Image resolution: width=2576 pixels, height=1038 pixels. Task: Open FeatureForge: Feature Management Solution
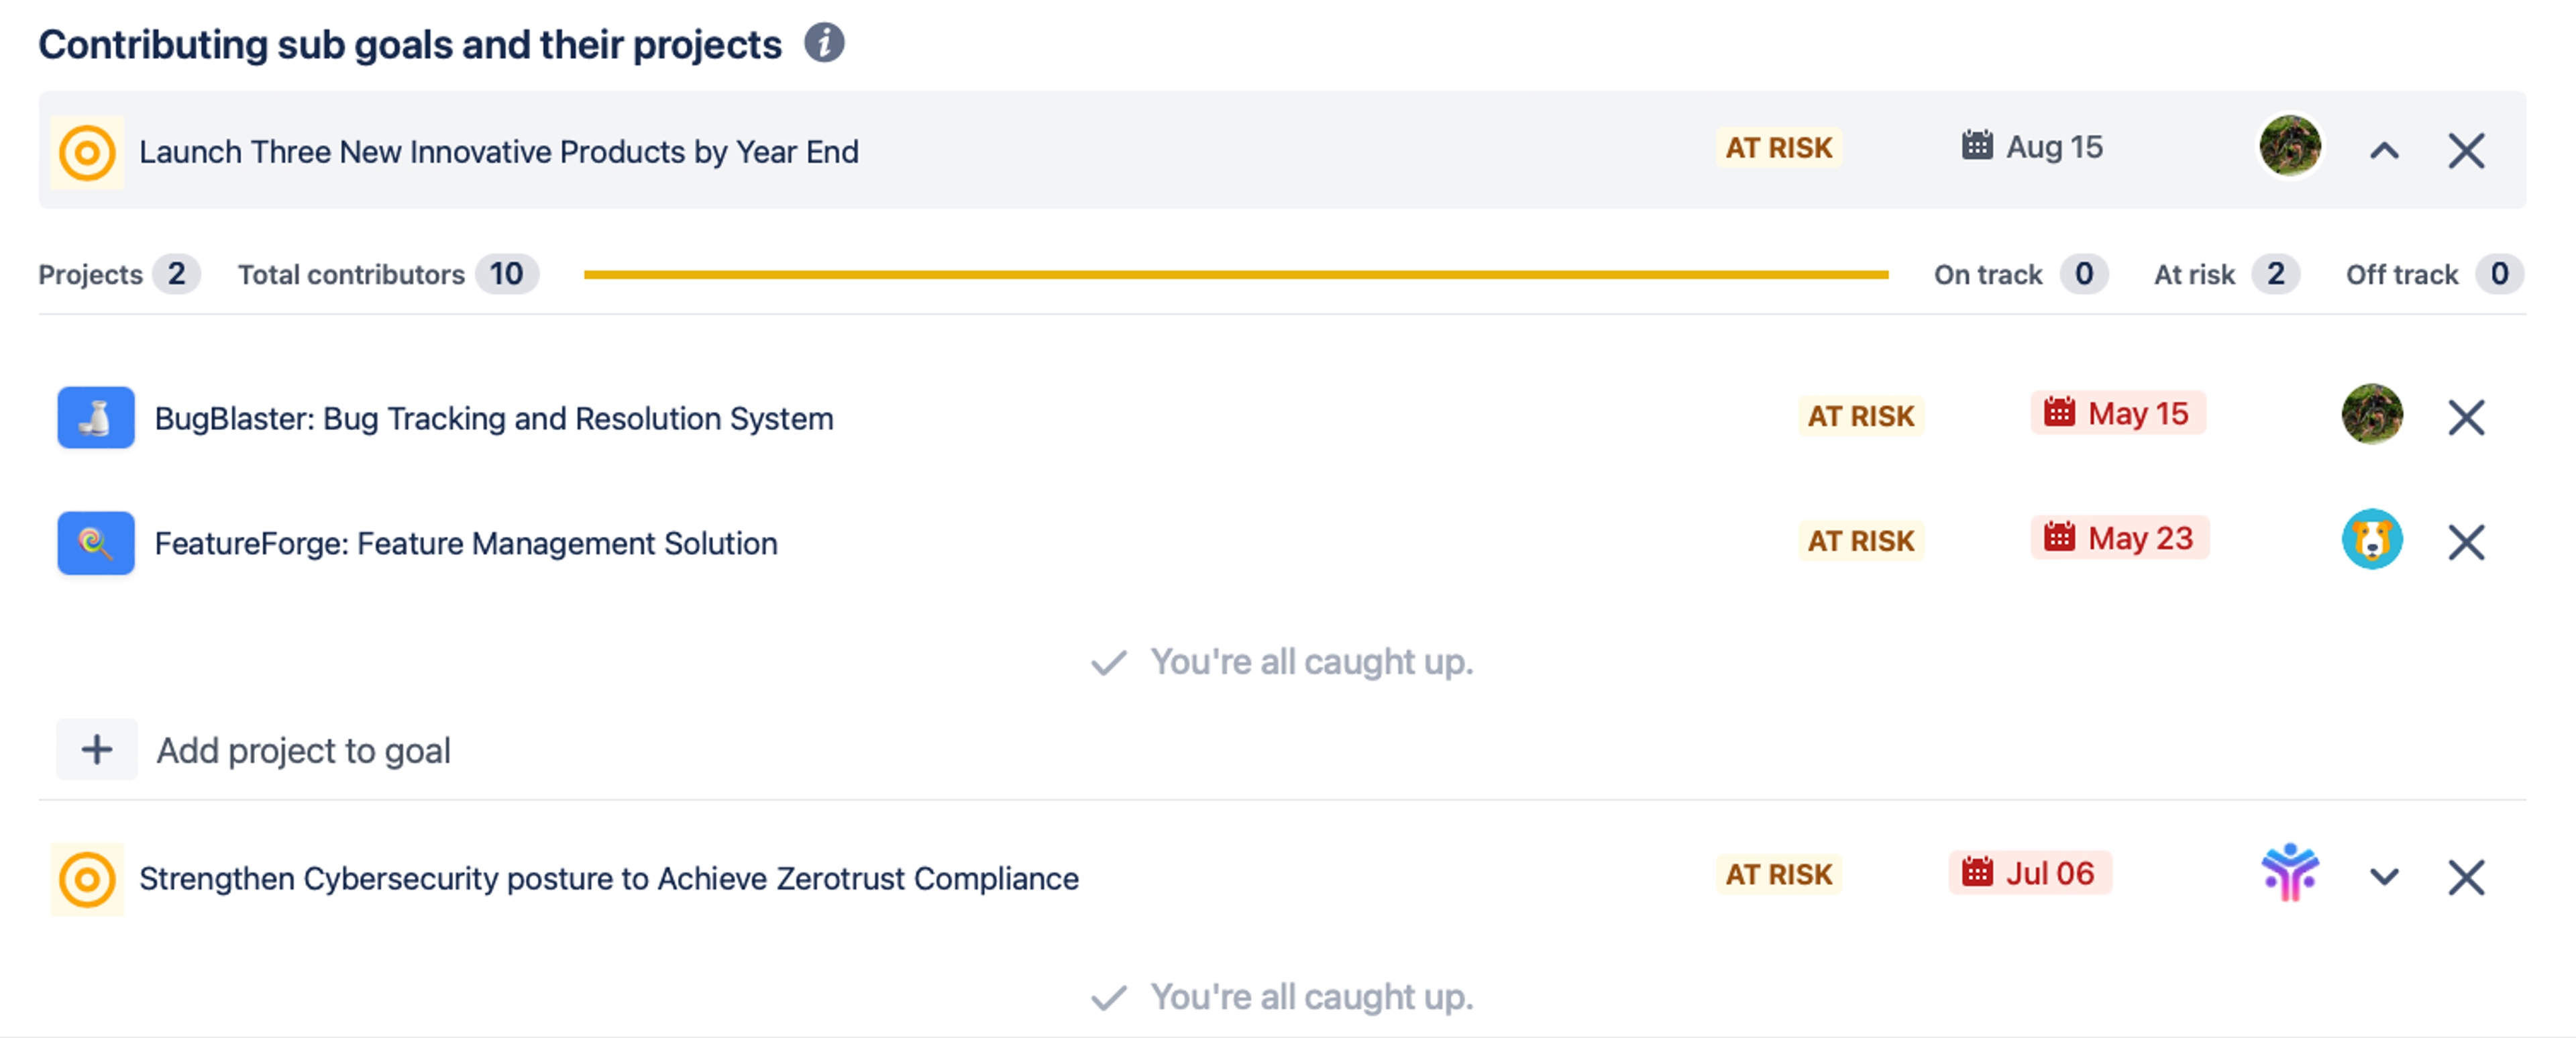(x=465, y=543)
